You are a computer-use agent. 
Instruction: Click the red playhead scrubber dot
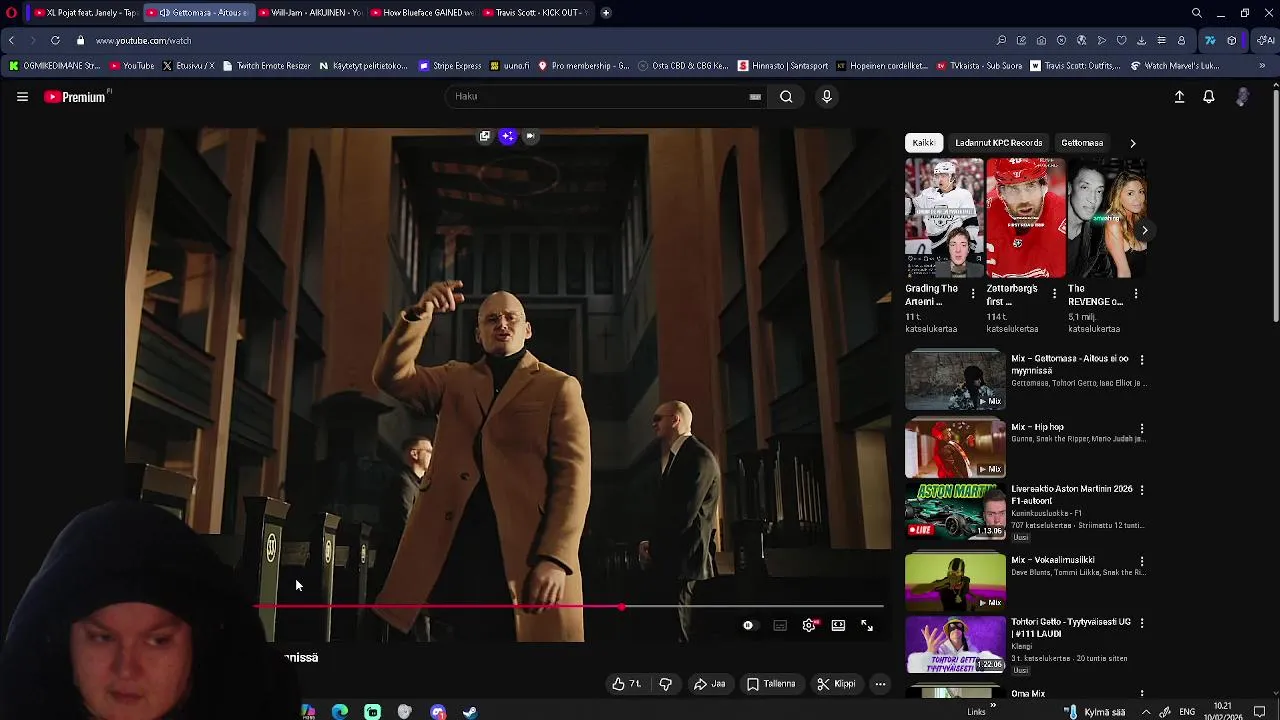point(622,607)
